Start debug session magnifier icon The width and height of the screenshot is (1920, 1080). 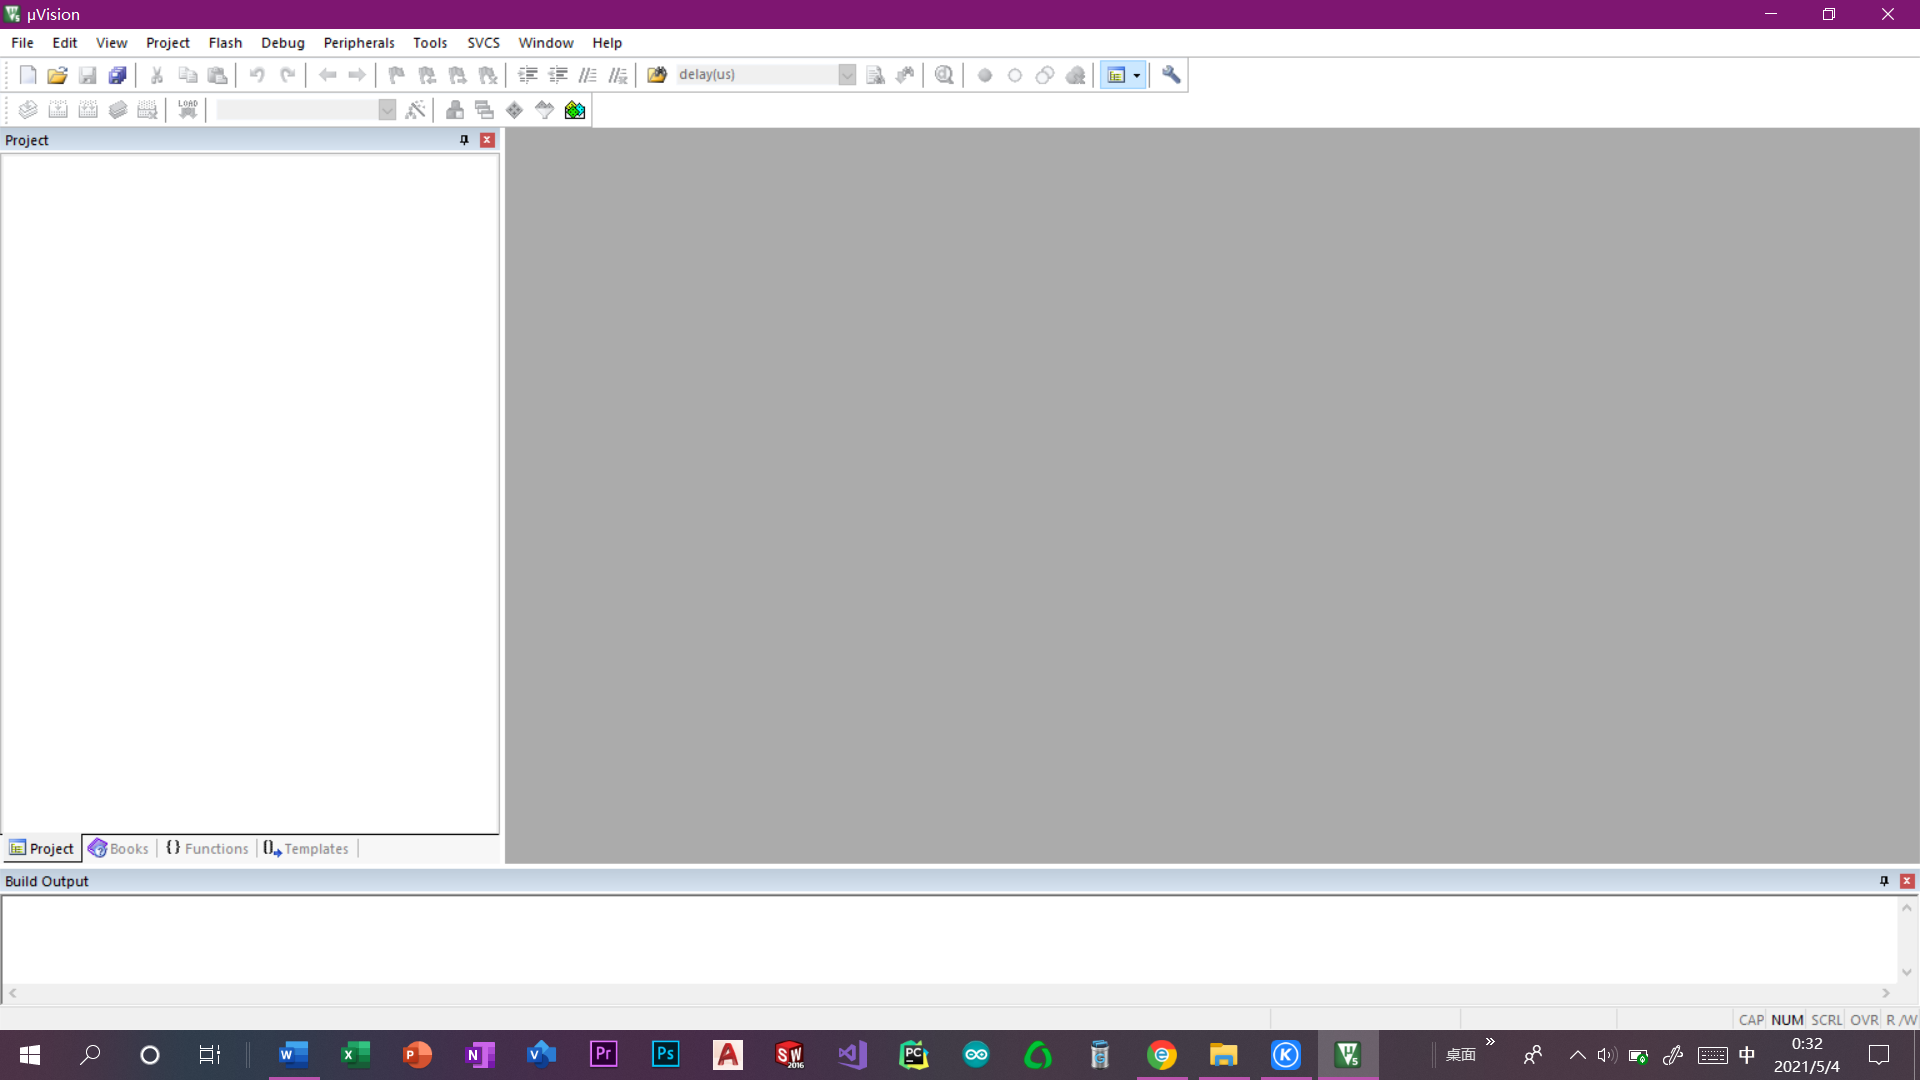pyautogui.click(x=944, y=75)
